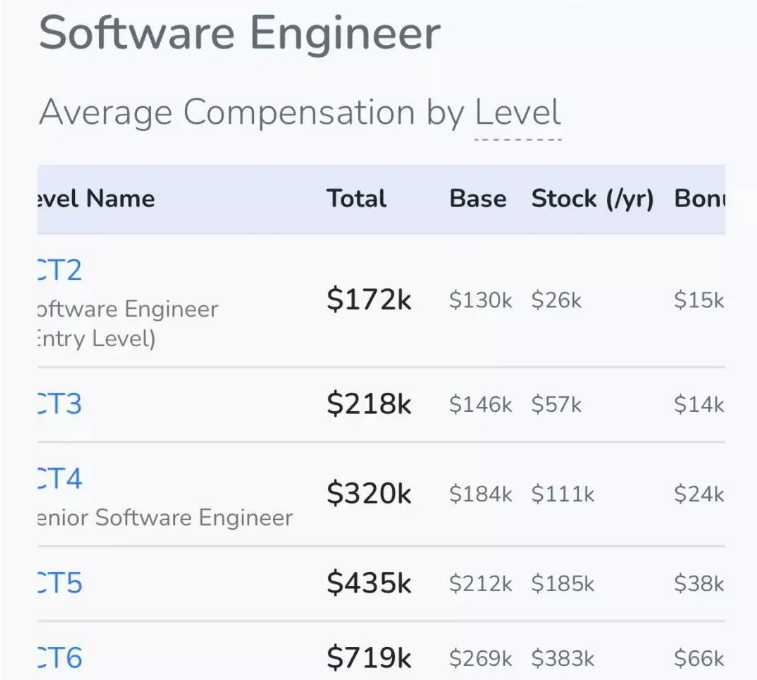
Task: Sort by the Base column header
Action: point(478,198)
